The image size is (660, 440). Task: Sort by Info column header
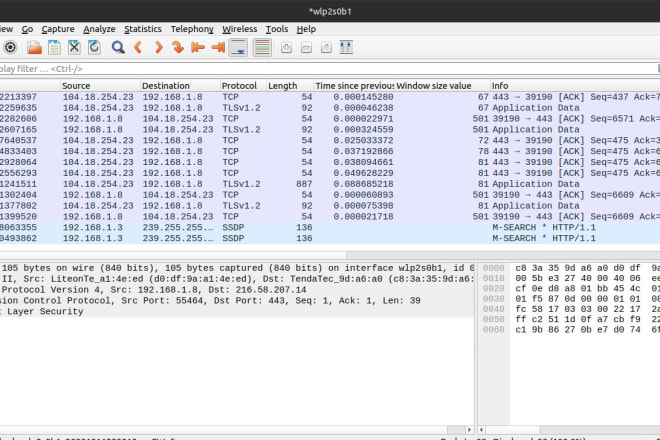tap(575, 85)
